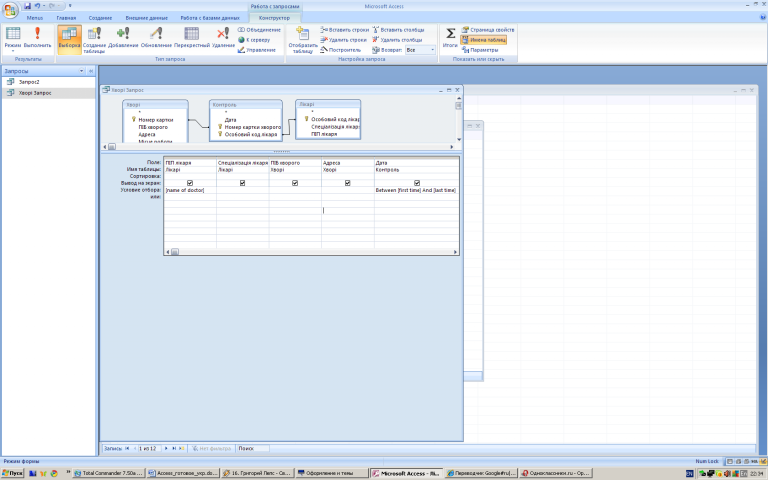This screenshot has height=480, width=768.
Task: Choose the Добавление append query icon
Action: click(x=124, y=37)
